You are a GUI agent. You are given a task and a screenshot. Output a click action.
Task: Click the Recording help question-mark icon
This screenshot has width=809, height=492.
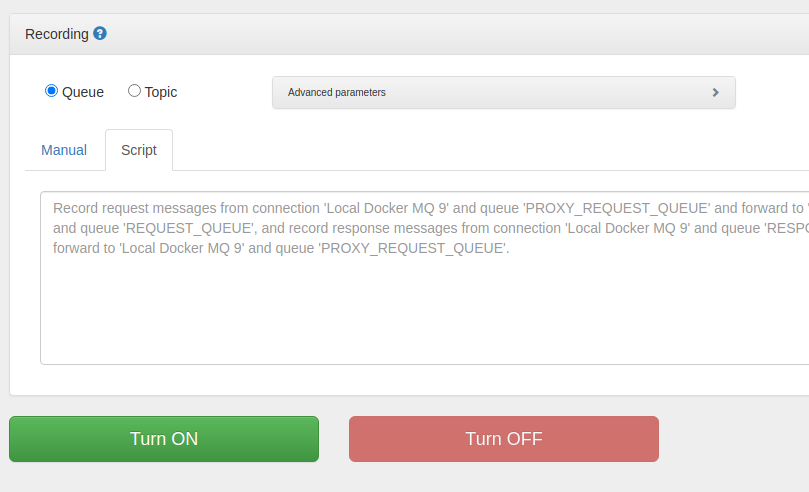coord(100,33)
